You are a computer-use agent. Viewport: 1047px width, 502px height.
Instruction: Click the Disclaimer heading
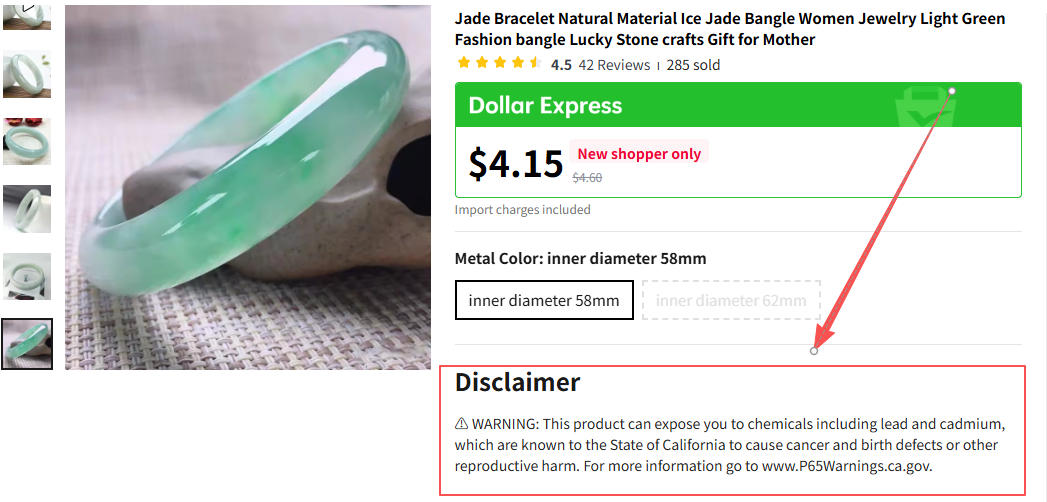[x=517, y=382]
